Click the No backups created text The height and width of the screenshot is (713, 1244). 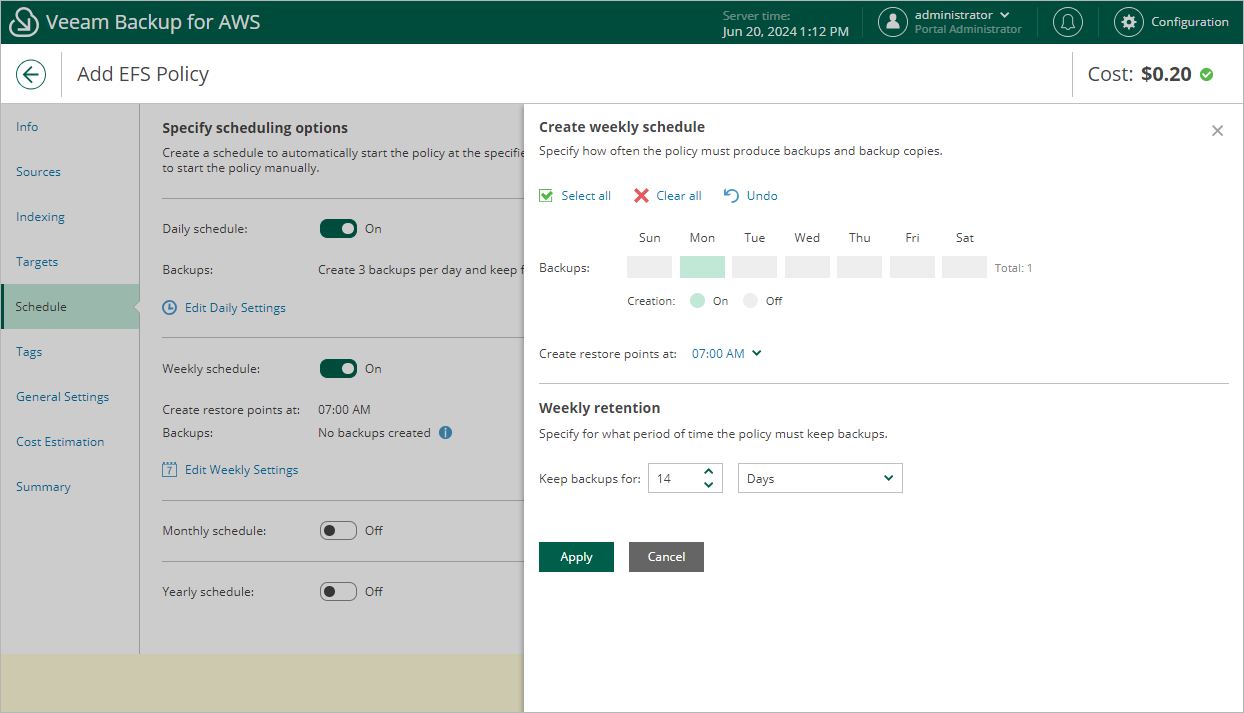point(374,433)
